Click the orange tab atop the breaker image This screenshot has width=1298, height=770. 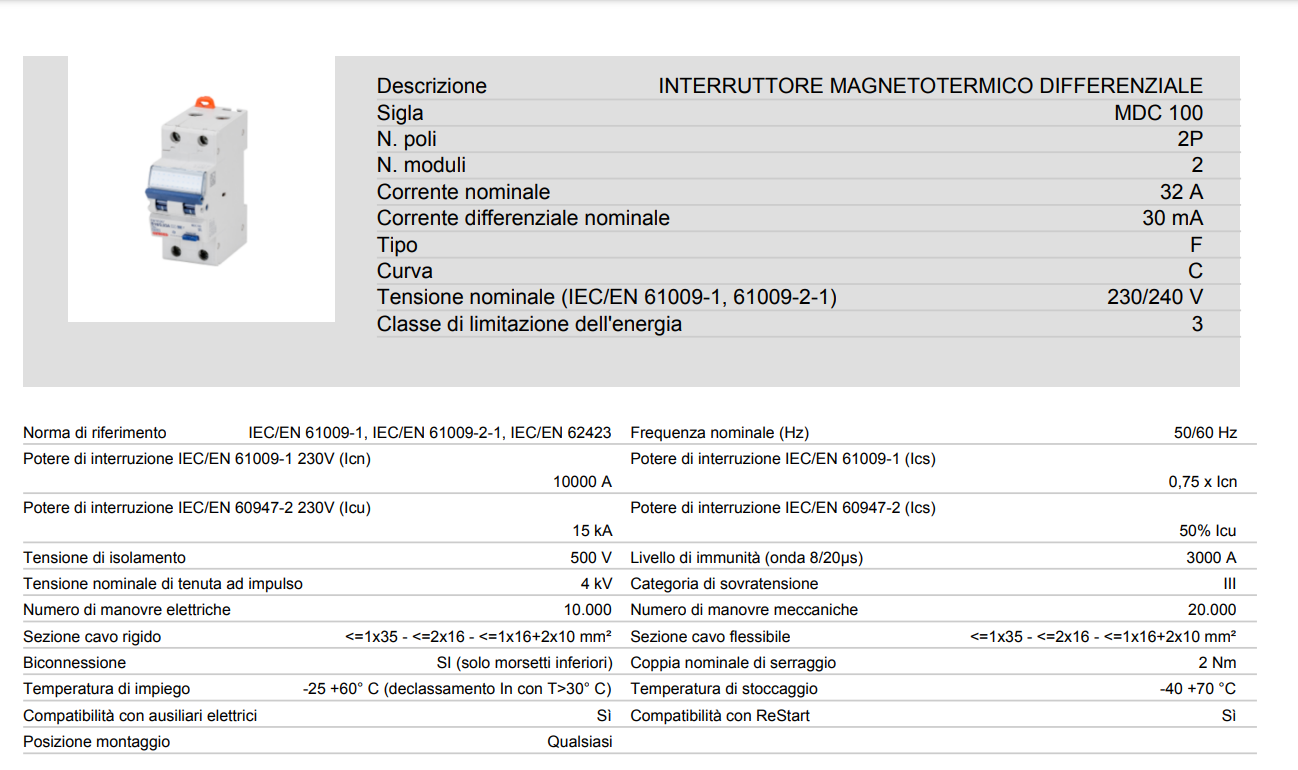coord(205,101)
